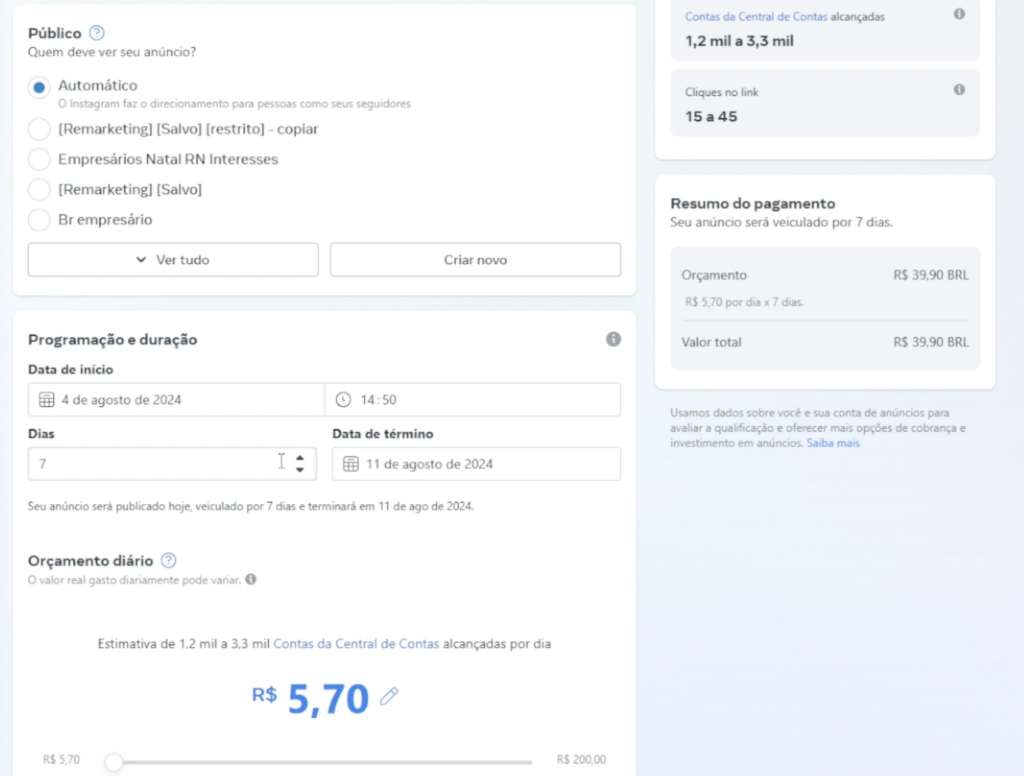This screenshot has height=776, width=1024.
Task: Click the info icon for Cliques no link
Action: [959, 90]
